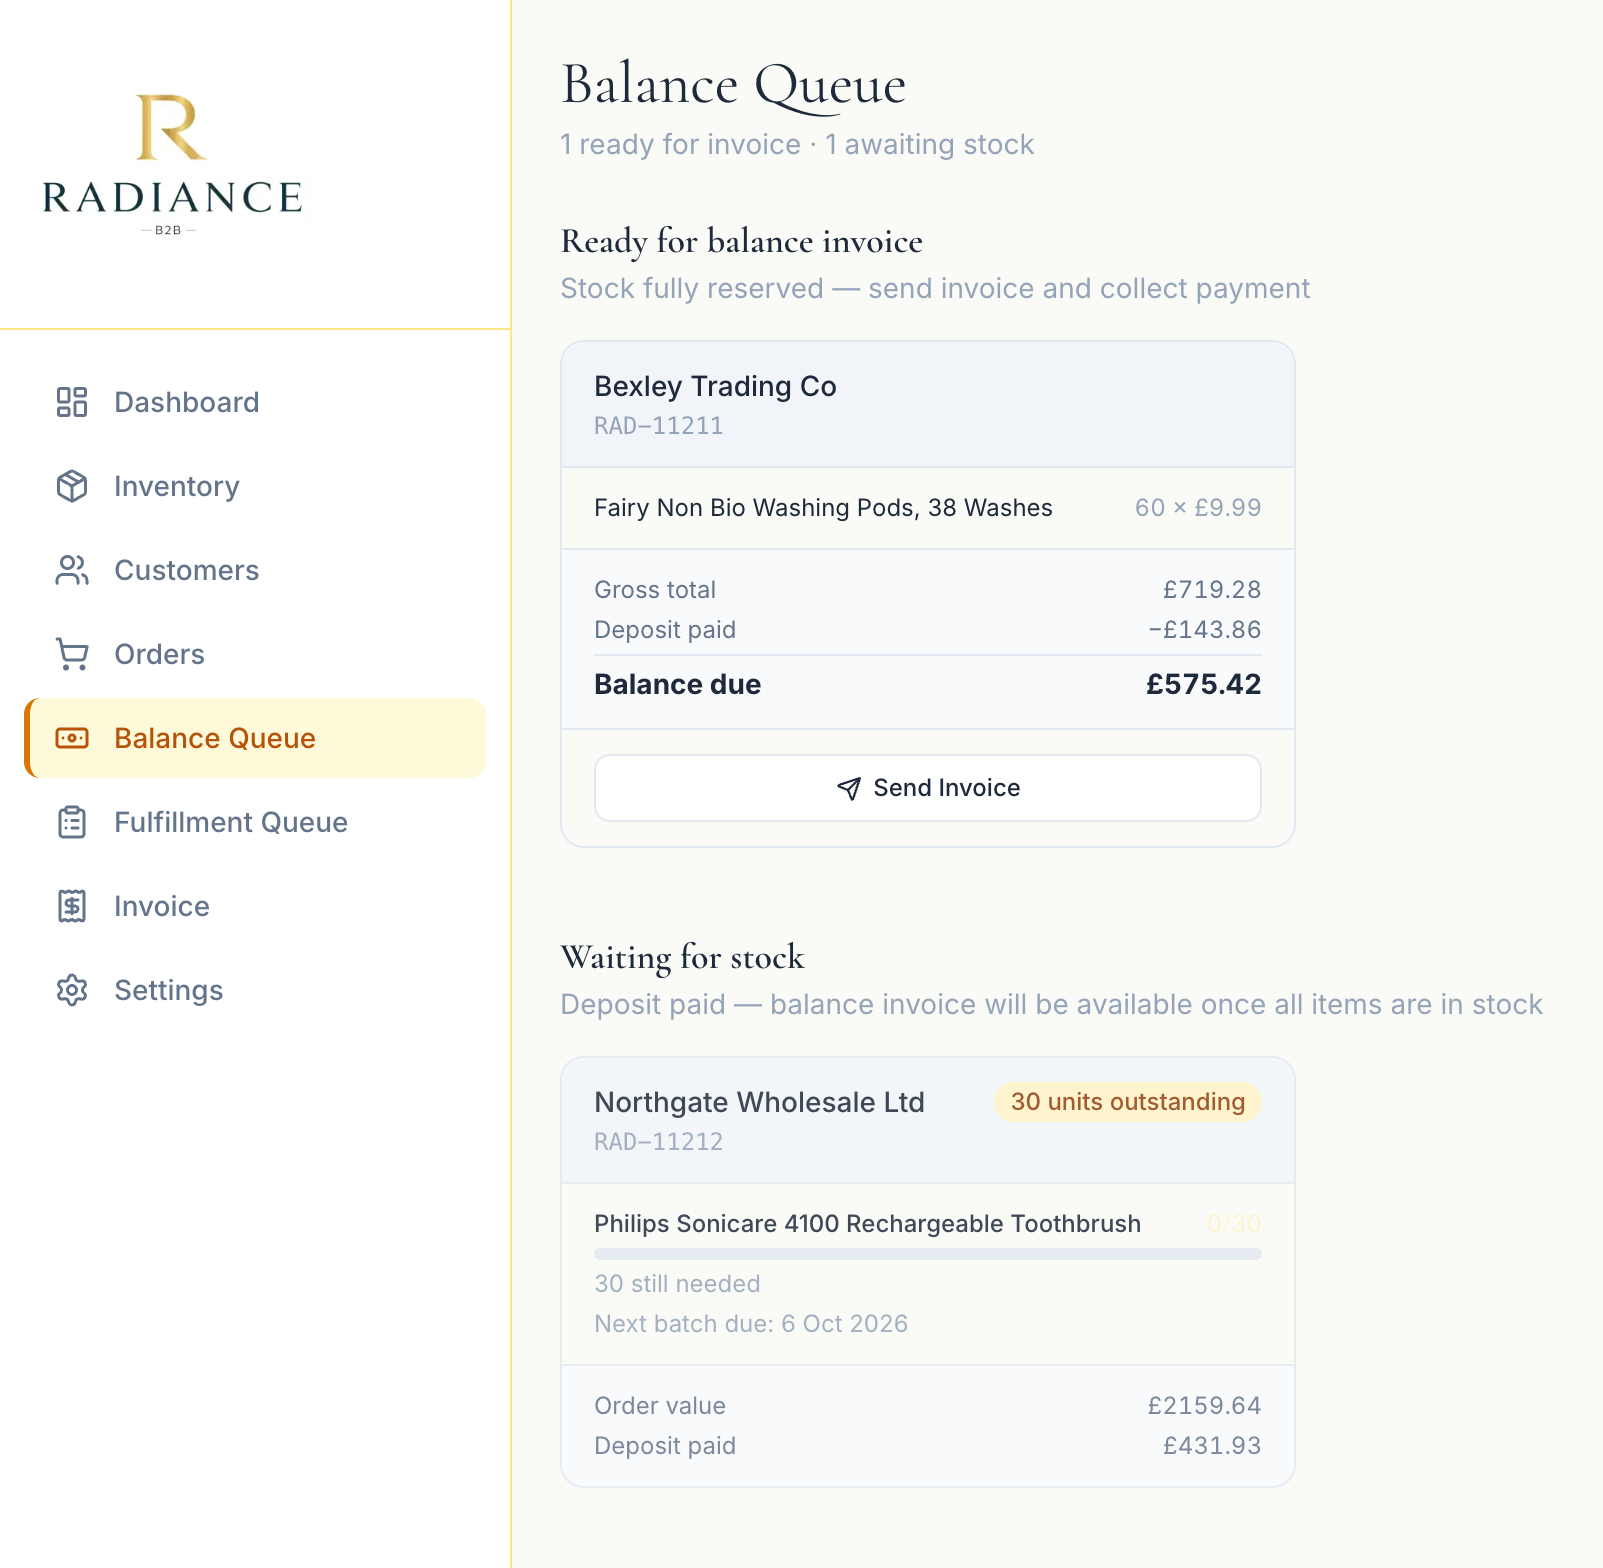The image size is (1603, 1568).
Task: Navigate to Orders
Action: tap(255, 654)
